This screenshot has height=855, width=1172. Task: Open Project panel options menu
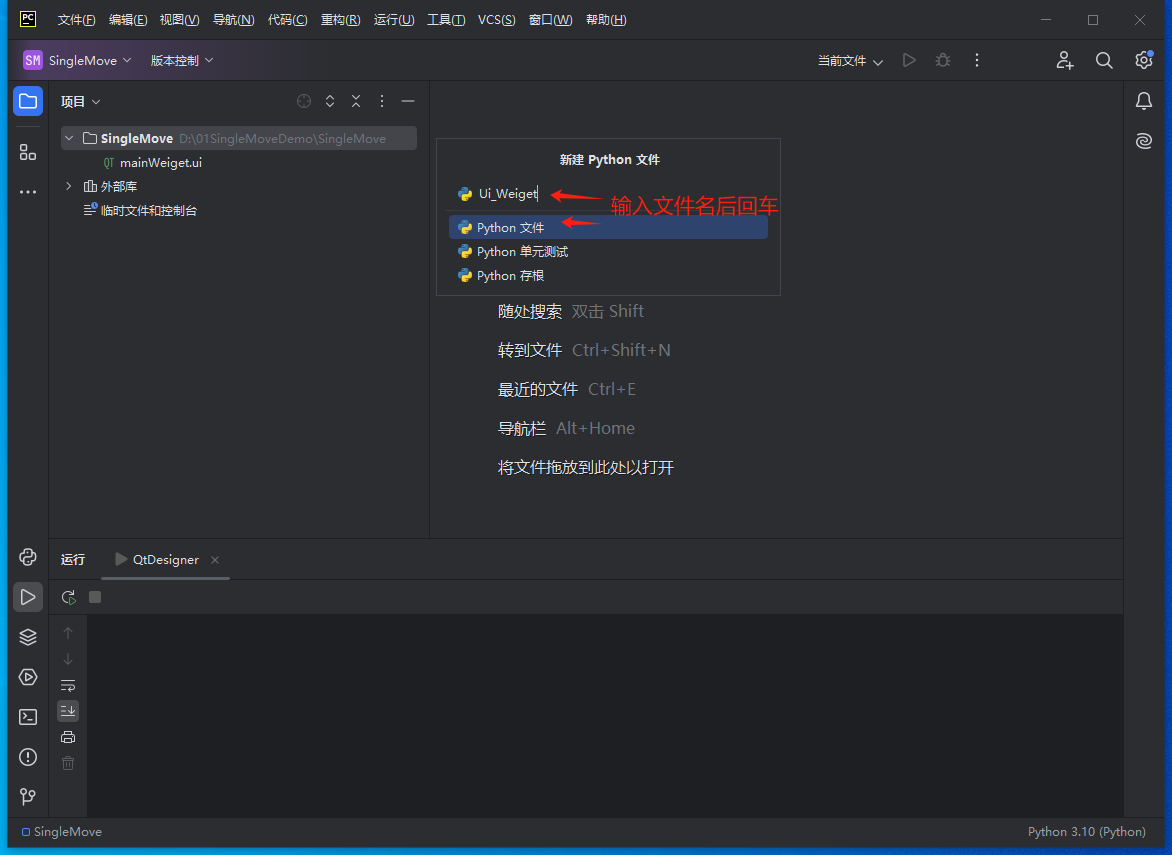(382, 101)
